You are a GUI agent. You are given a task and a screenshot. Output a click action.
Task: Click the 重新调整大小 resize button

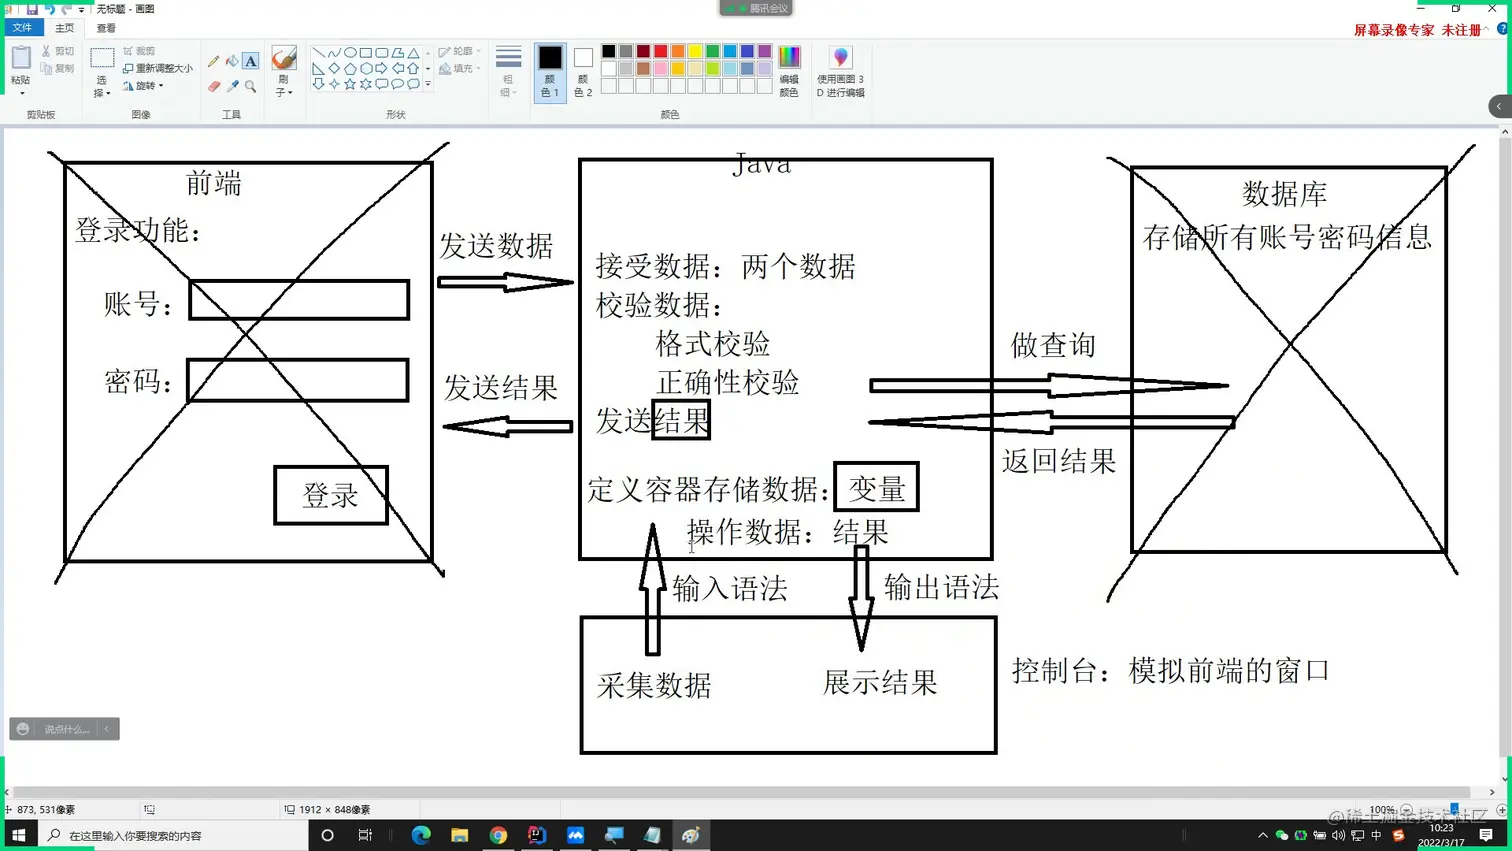(160, 68)
